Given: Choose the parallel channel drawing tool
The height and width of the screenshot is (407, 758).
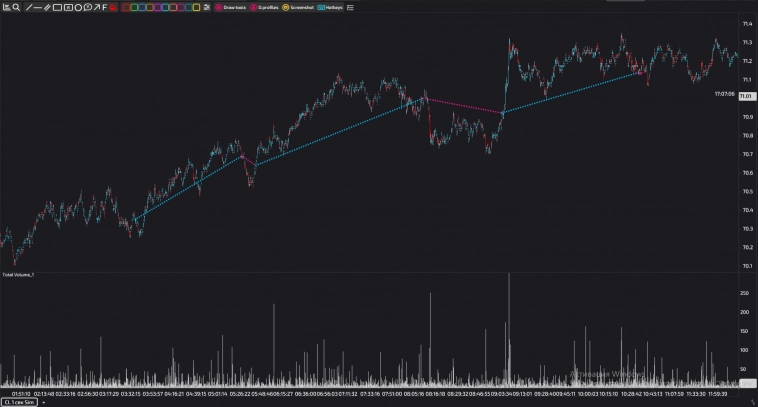Looking at the screenshot, I should coord(47,7).
